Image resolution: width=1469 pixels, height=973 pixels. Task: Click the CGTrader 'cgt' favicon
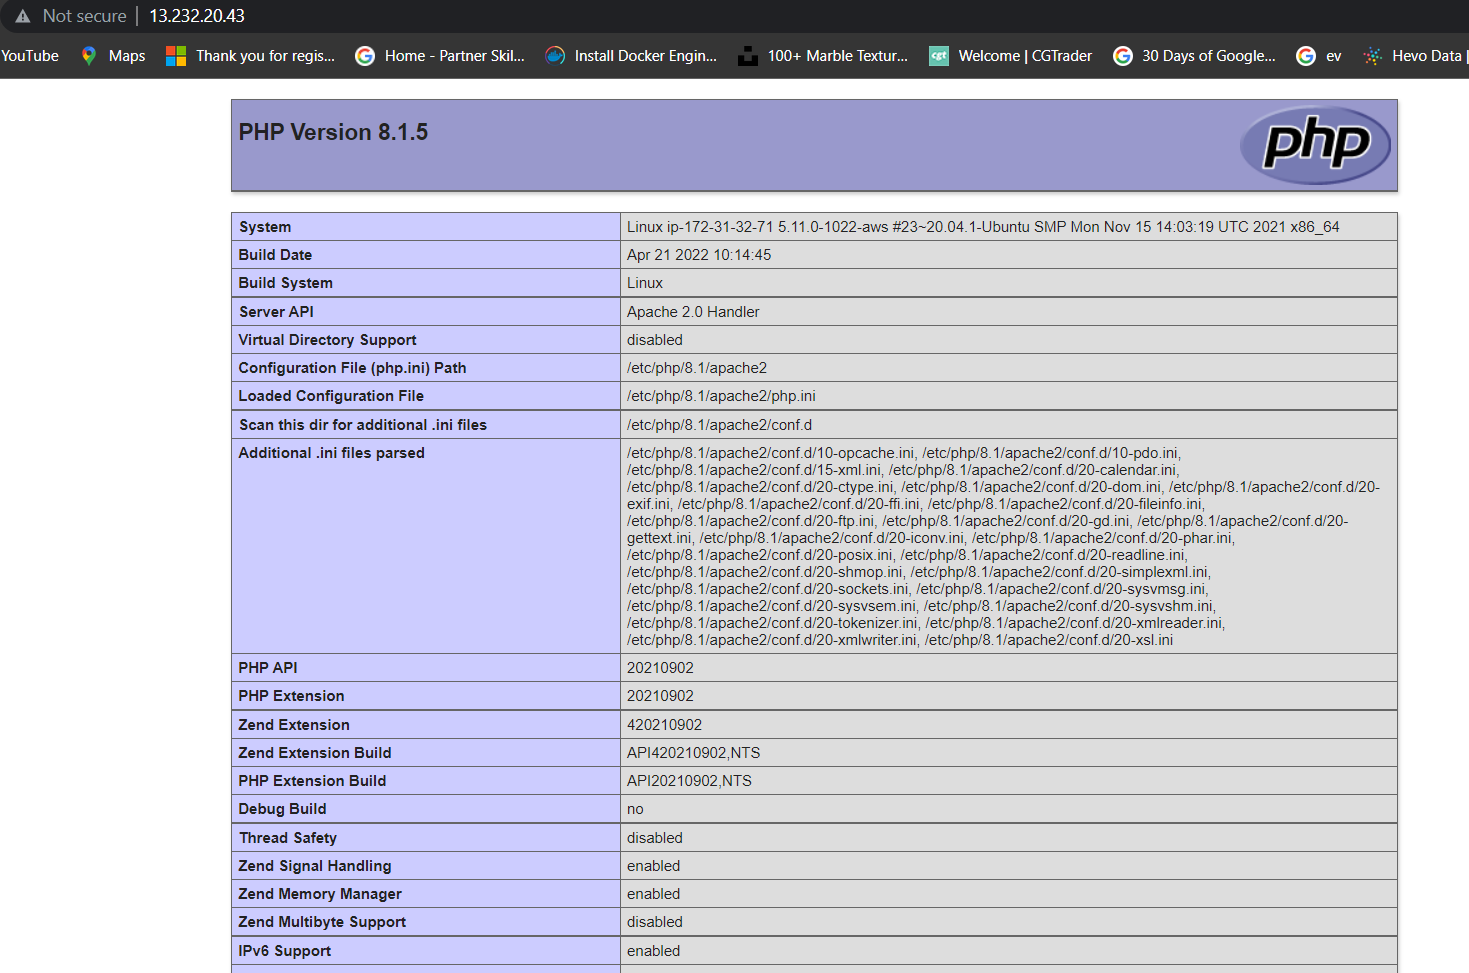[x=938, y=55]
